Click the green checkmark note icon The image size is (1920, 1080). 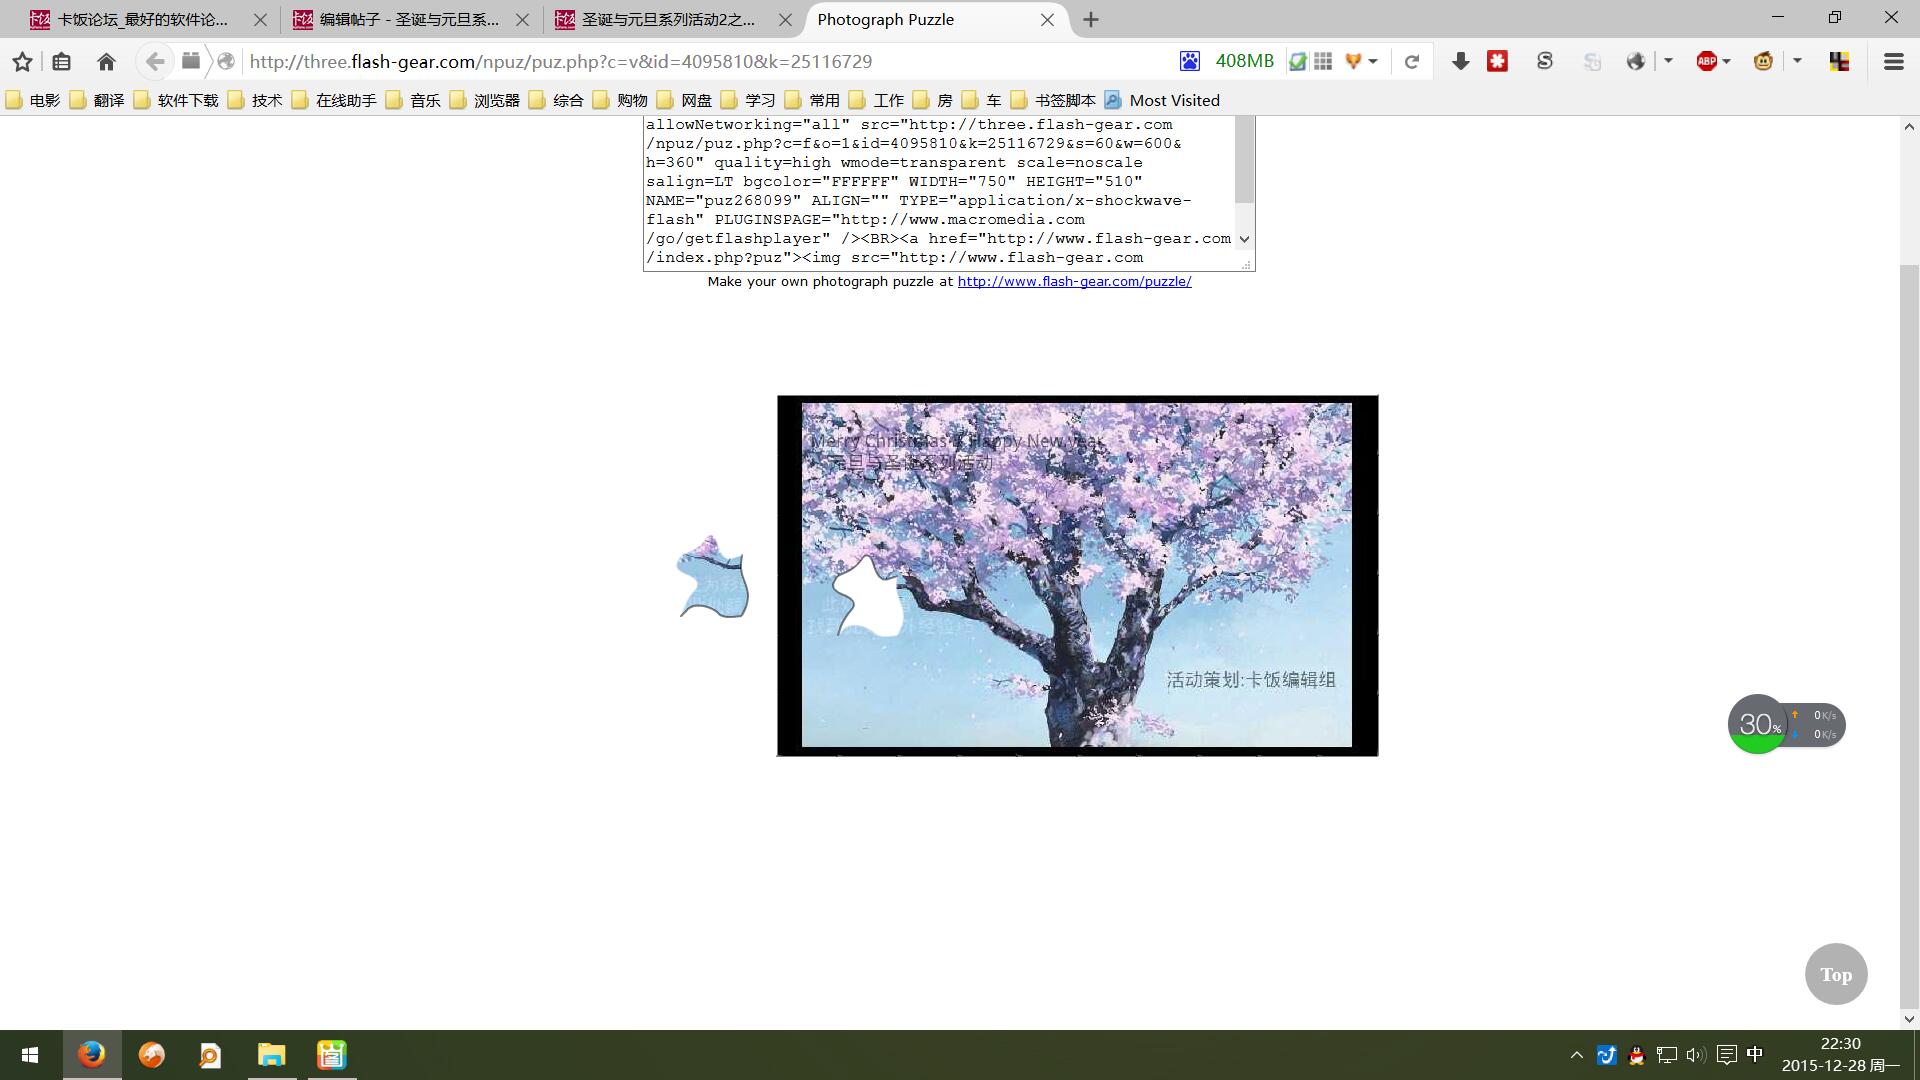(1297, 62)
